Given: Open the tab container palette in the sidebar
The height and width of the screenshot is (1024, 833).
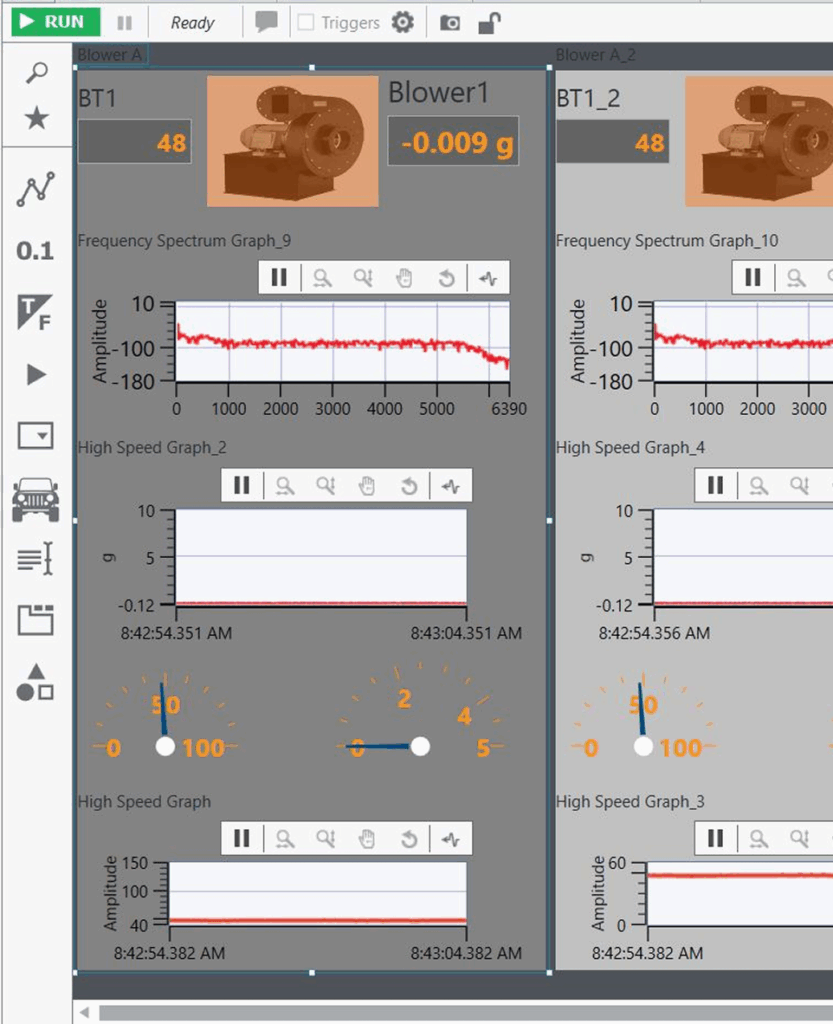Looking at the screenshot, I should point(36,620).
